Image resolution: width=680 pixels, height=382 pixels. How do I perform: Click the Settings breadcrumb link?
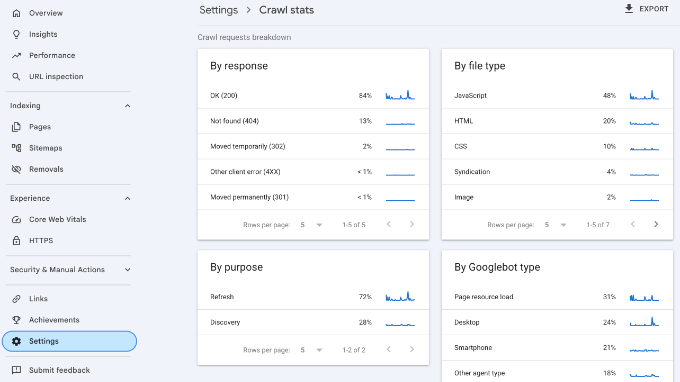pos(219,10)
